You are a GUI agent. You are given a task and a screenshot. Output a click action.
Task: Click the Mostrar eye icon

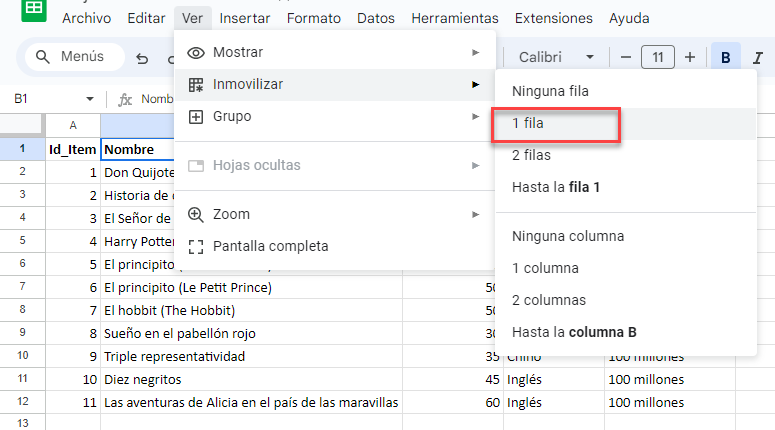(196, 53)
